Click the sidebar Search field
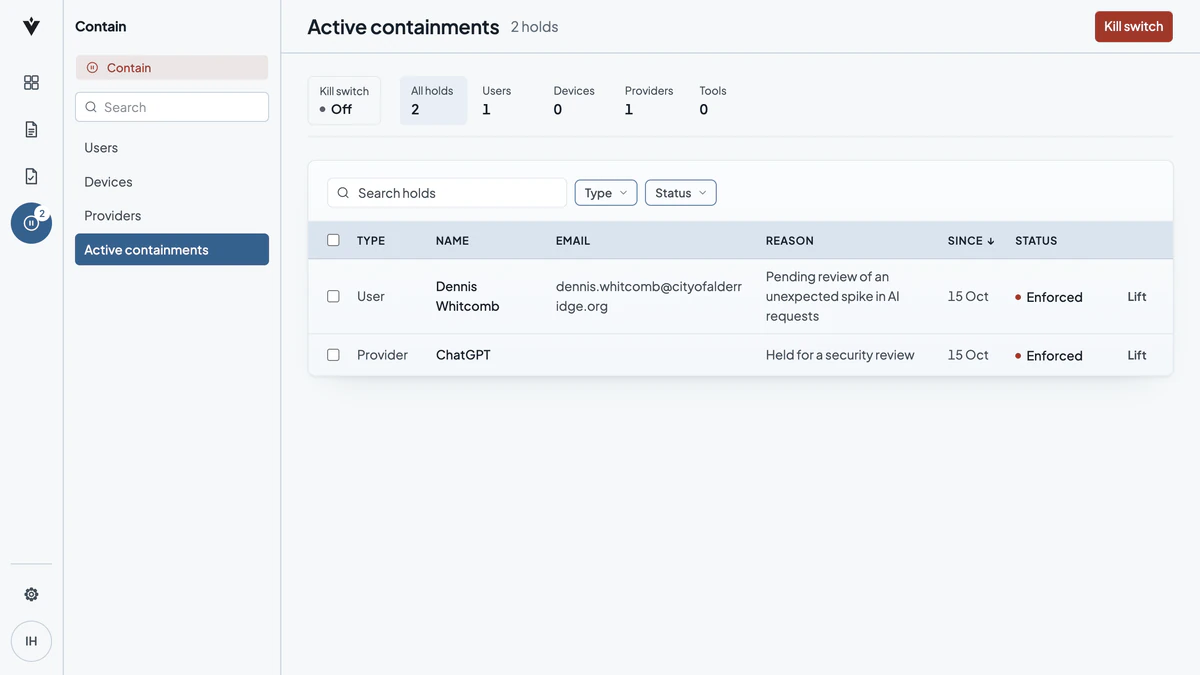 pyautogui.click(x=172, y=107)
